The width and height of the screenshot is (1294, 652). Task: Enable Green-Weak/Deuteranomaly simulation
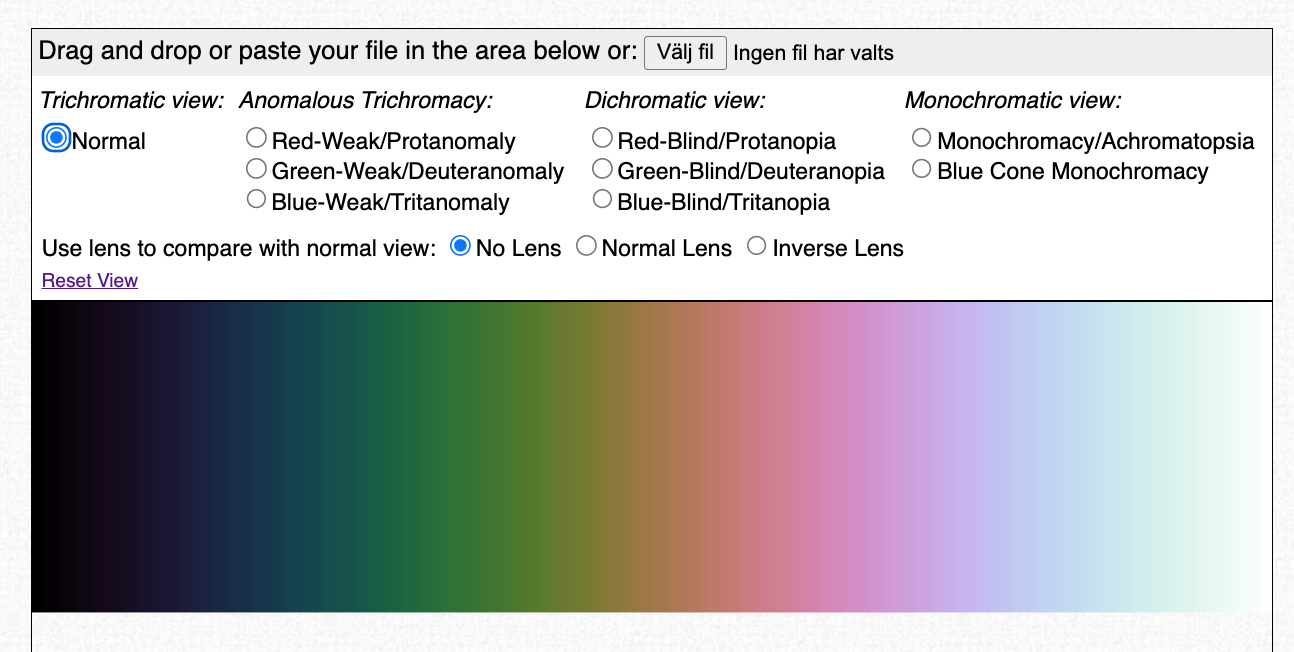tap(257, 168)
